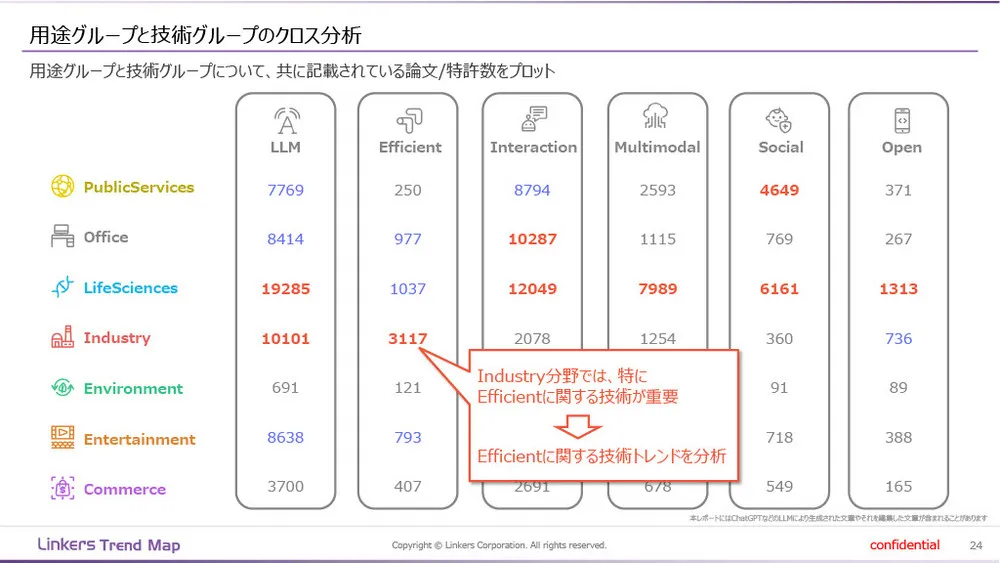Select the Office row label
Viewport: 1000px width, 563px height.
pyautogui.click(x=106, y=237)
